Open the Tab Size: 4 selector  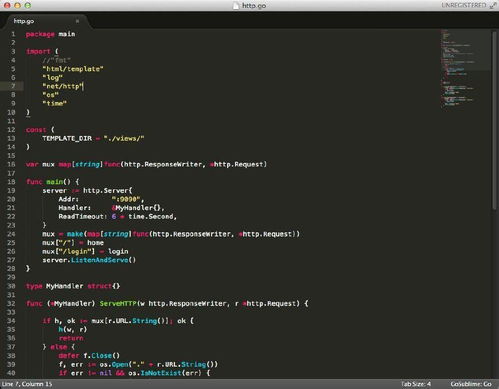coord(415,384)
